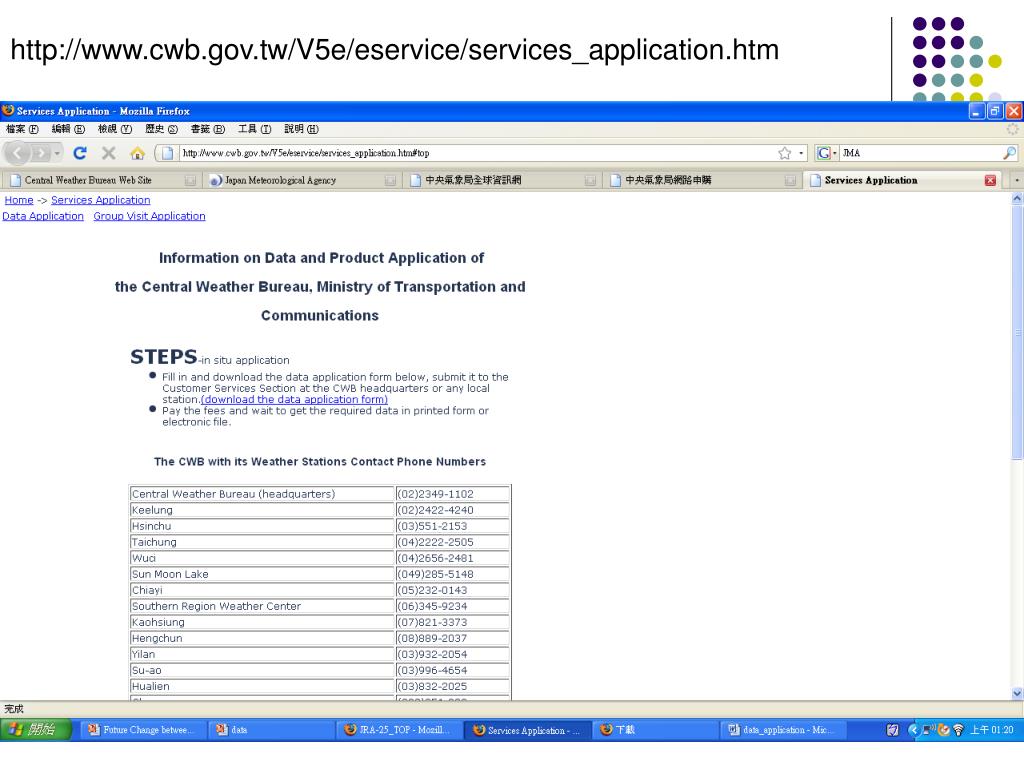Click the vertical scrollbar thumb

pos(1017,332)
